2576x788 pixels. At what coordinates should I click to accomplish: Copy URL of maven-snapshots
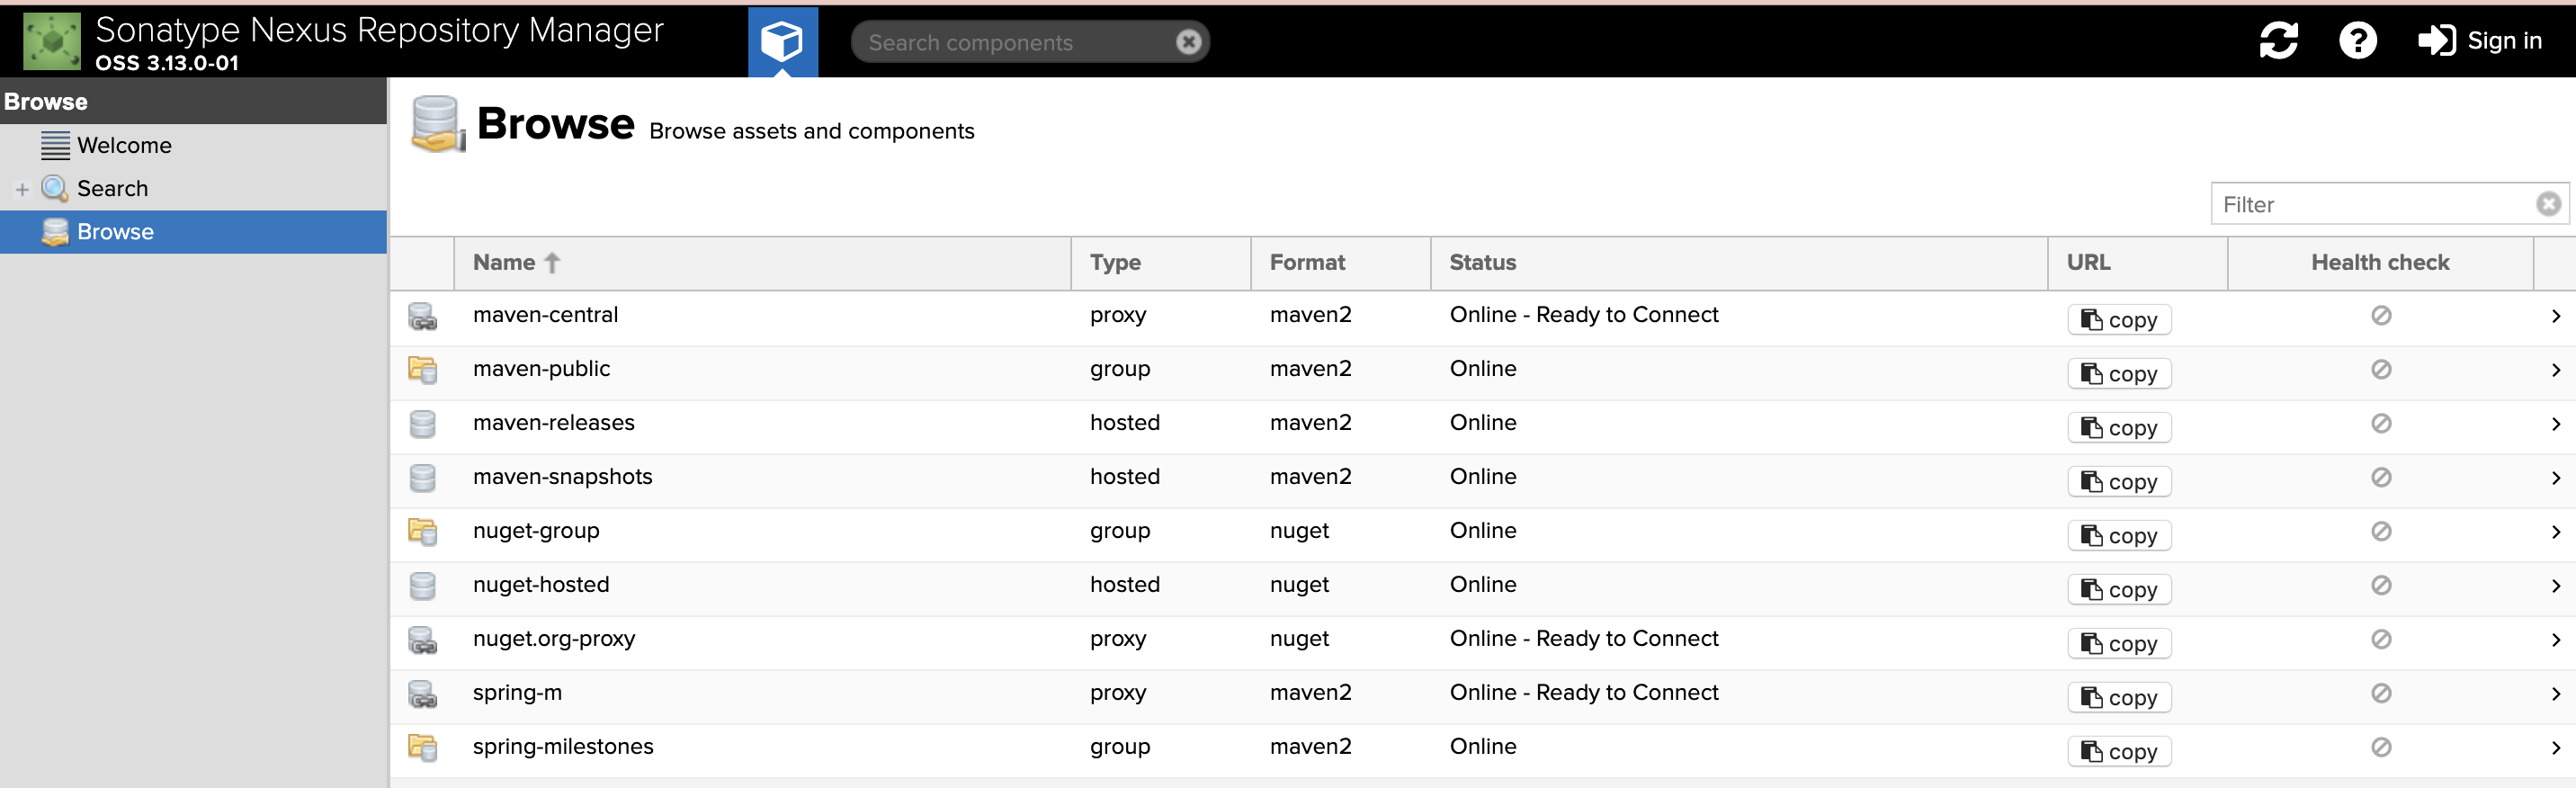[2119, 481]
